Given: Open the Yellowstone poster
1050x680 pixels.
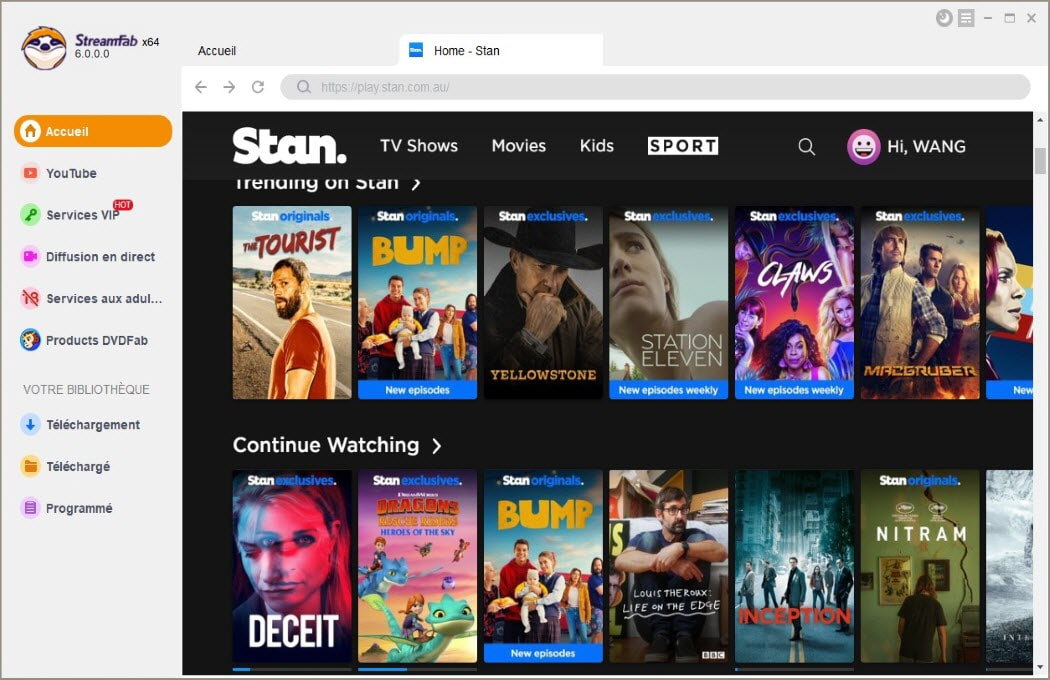Looking at the screenshot, I should [x=543, y=302].
